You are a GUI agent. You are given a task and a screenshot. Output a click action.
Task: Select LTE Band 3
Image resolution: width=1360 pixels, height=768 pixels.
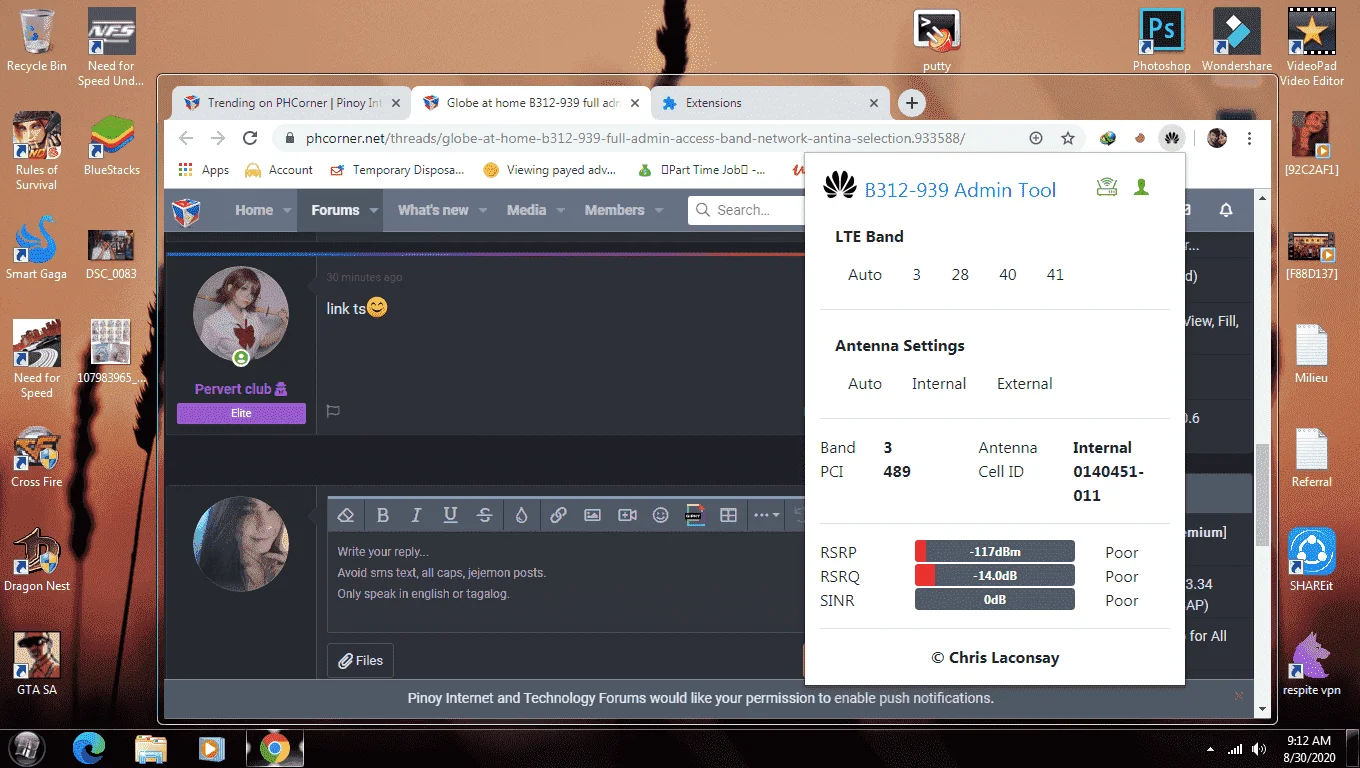click(x=916, y=275)
